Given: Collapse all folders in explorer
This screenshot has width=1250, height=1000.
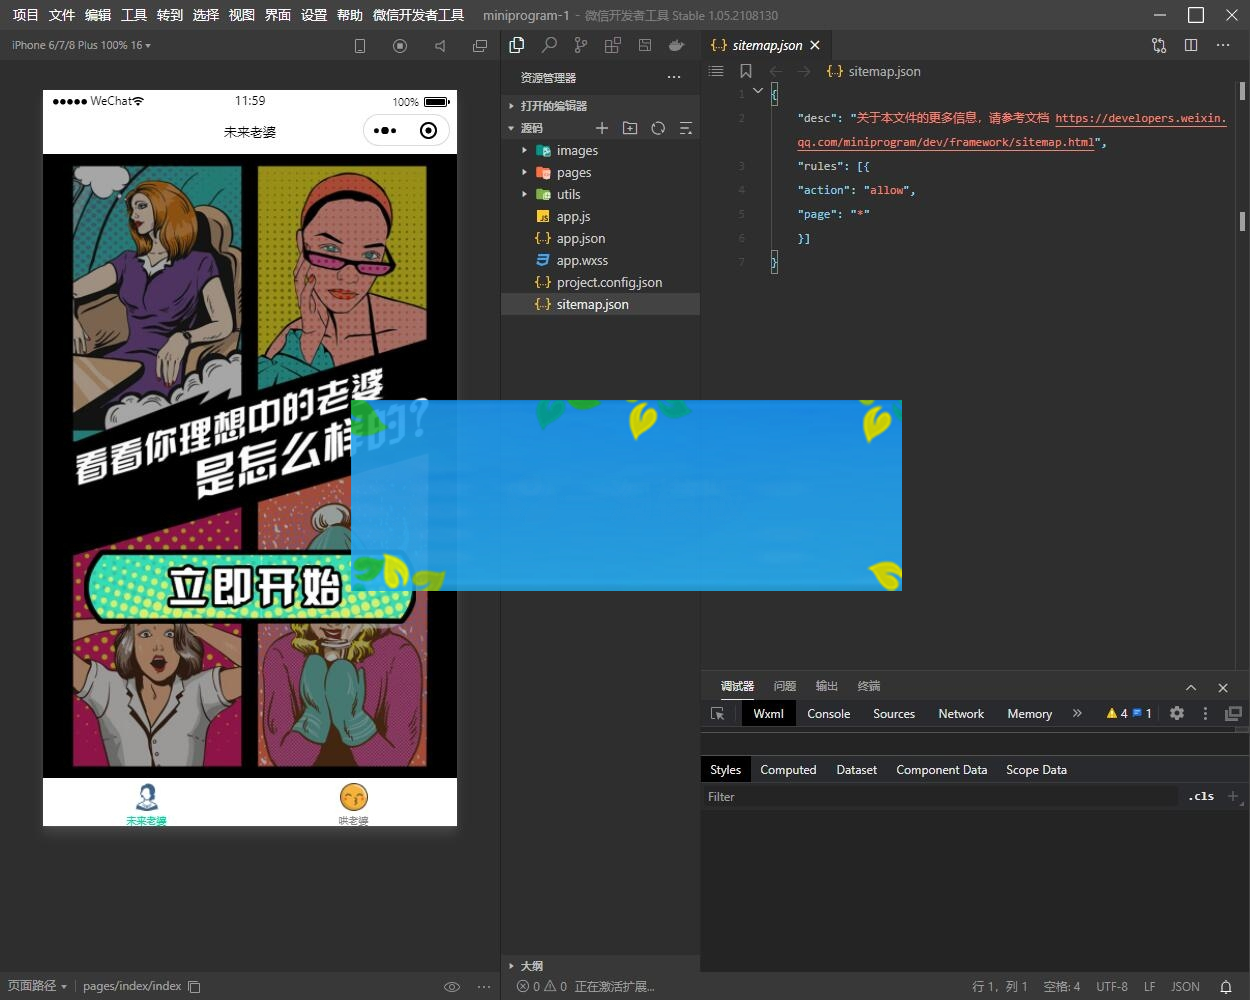Looking at the screenshot, I should 686,128.
